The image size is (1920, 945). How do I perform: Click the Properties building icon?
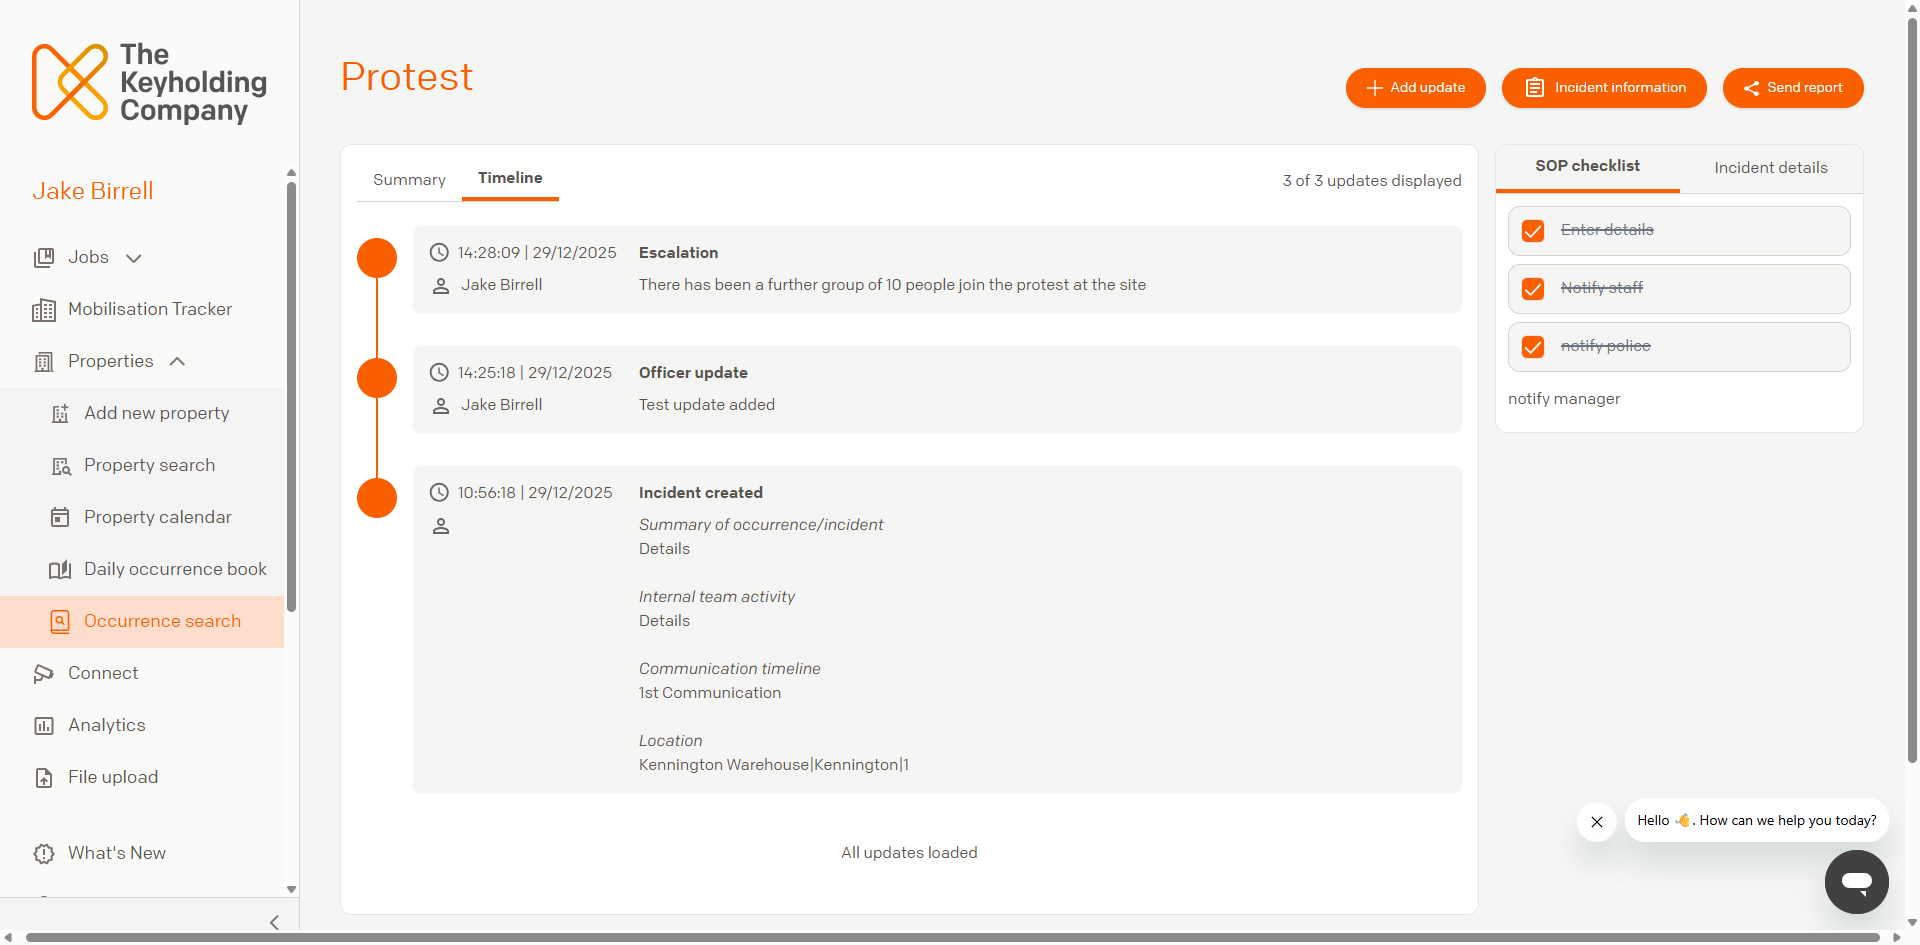point(44,362)
